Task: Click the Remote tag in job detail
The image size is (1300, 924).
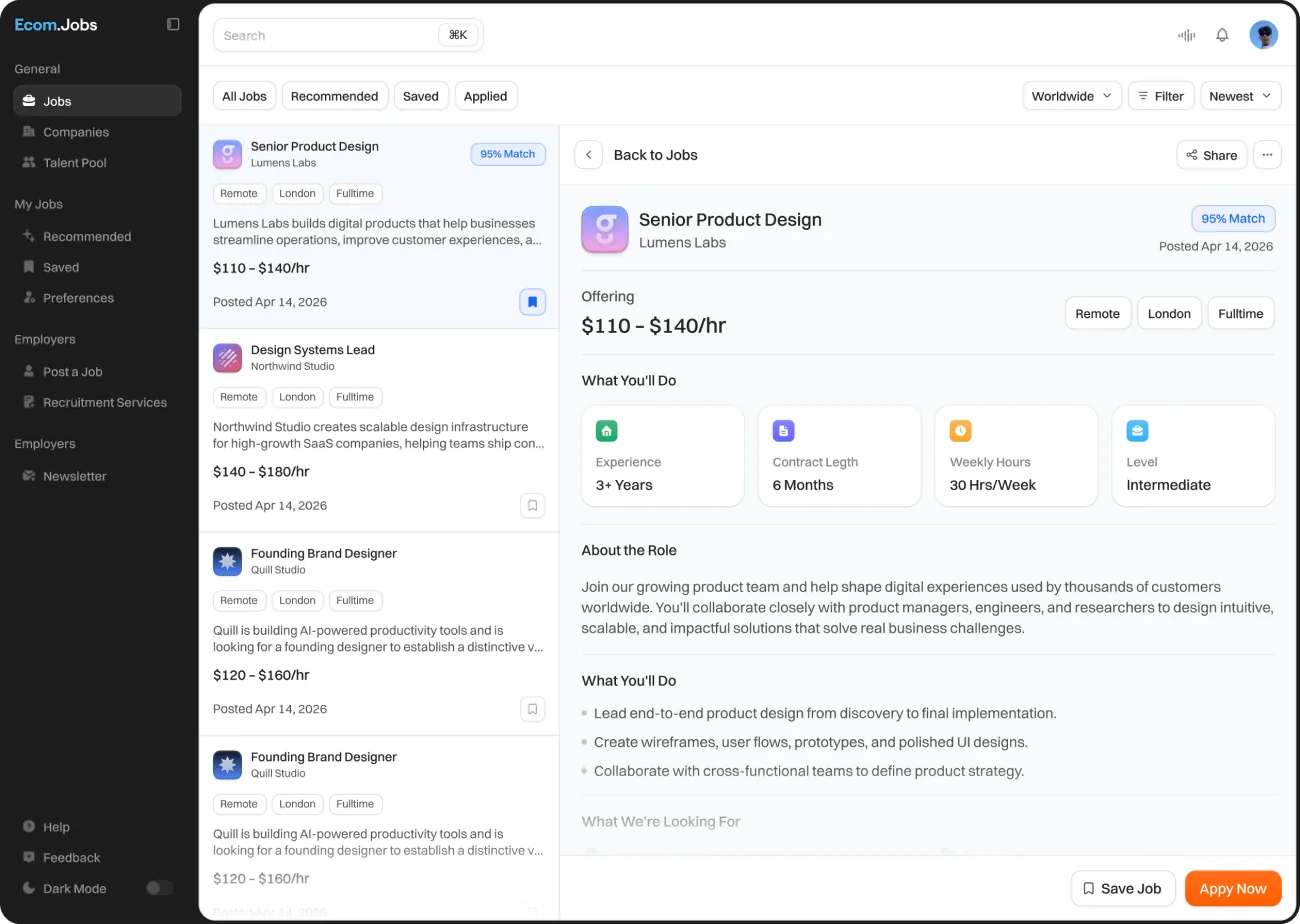Action: (1098, 313)
